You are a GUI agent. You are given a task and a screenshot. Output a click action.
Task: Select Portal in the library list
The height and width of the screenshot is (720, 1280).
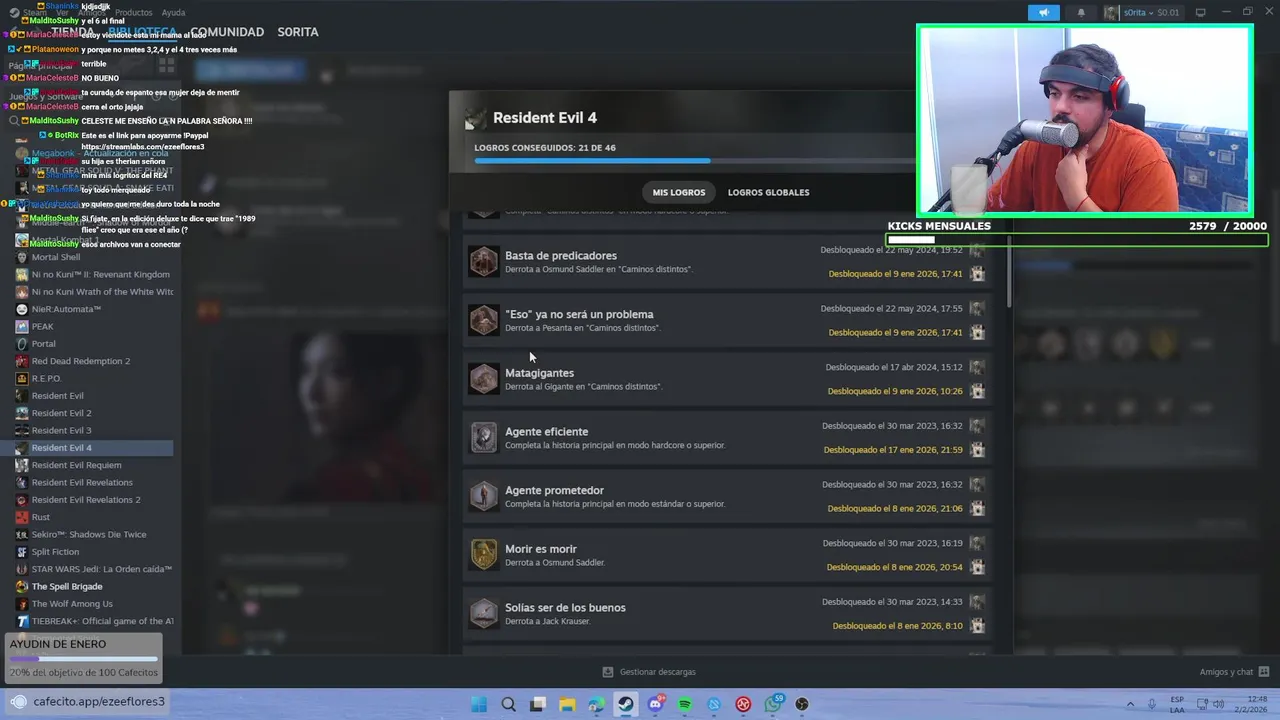click(x=43, y=344)
